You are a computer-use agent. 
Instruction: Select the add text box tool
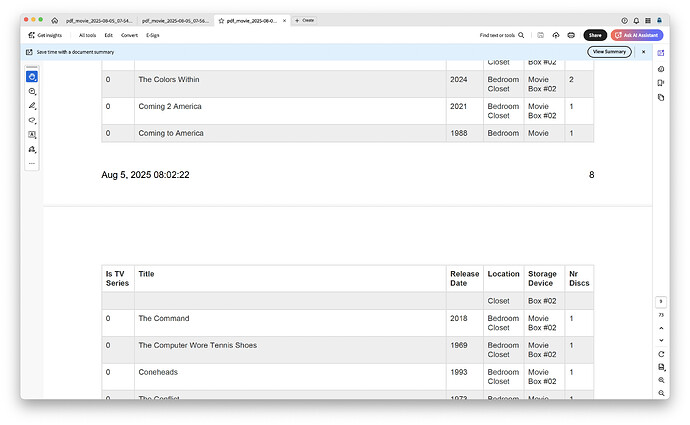32,135
